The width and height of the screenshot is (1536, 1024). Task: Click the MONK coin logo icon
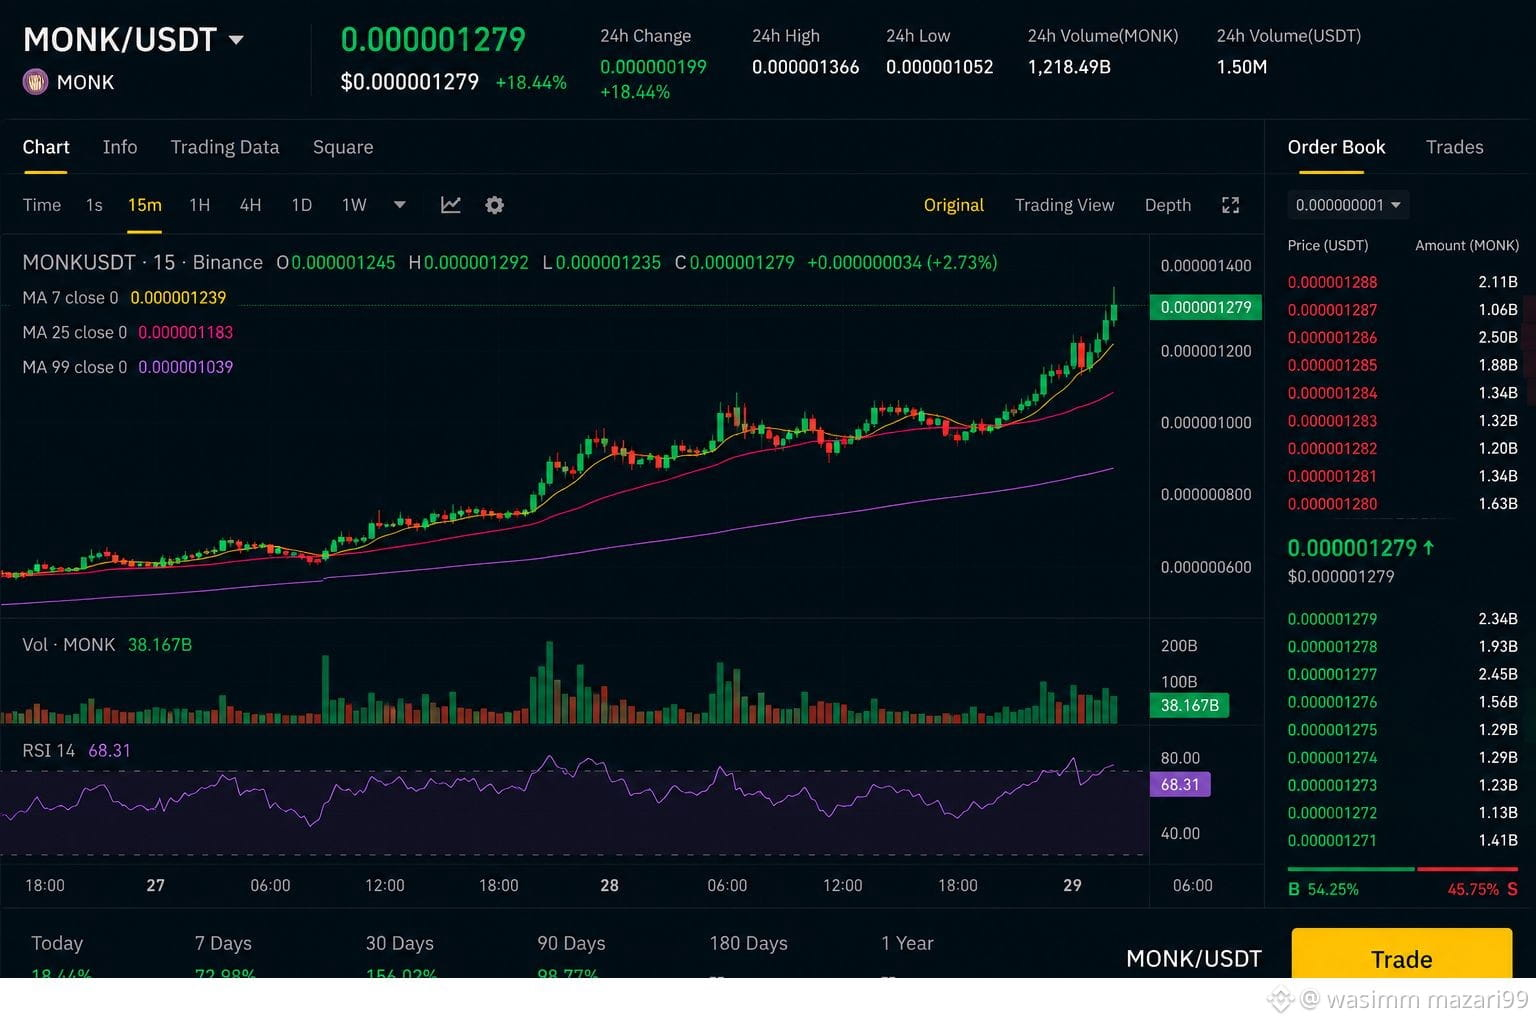(35, 82)
